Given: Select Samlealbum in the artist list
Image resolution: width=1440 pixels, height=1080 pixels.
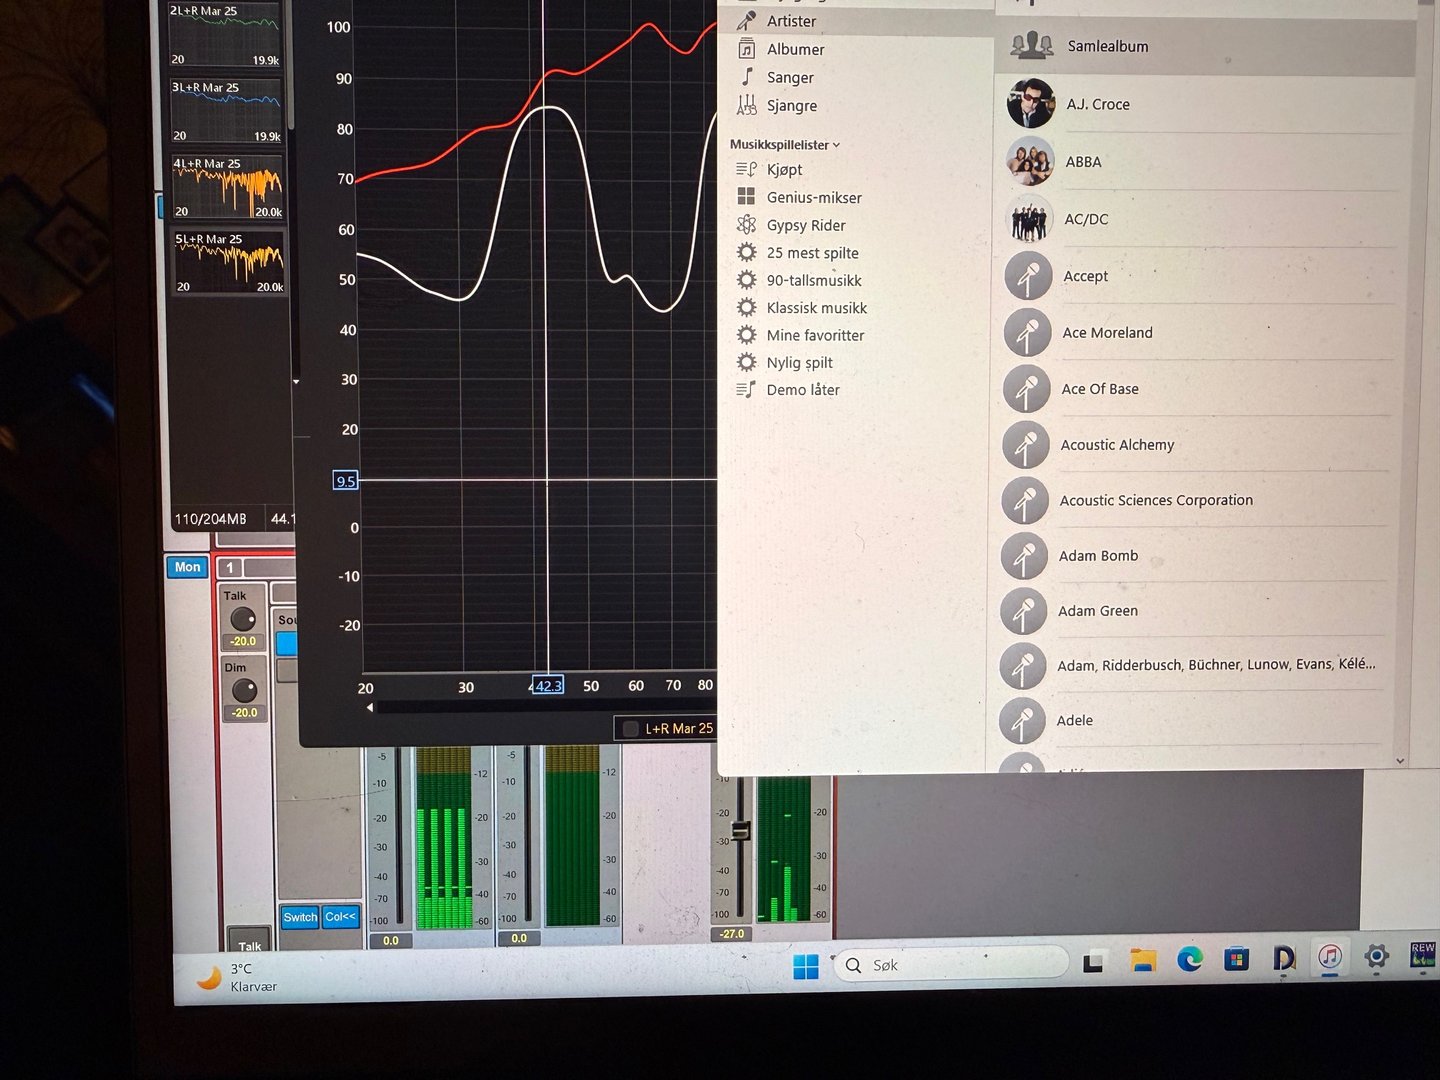Looking at the screenshot, I should (x=1206, y=46).
